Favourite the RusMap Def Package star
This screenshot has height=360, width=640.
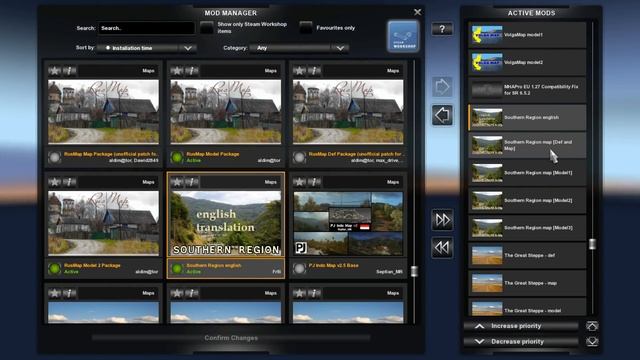click(x=299, y=71)
